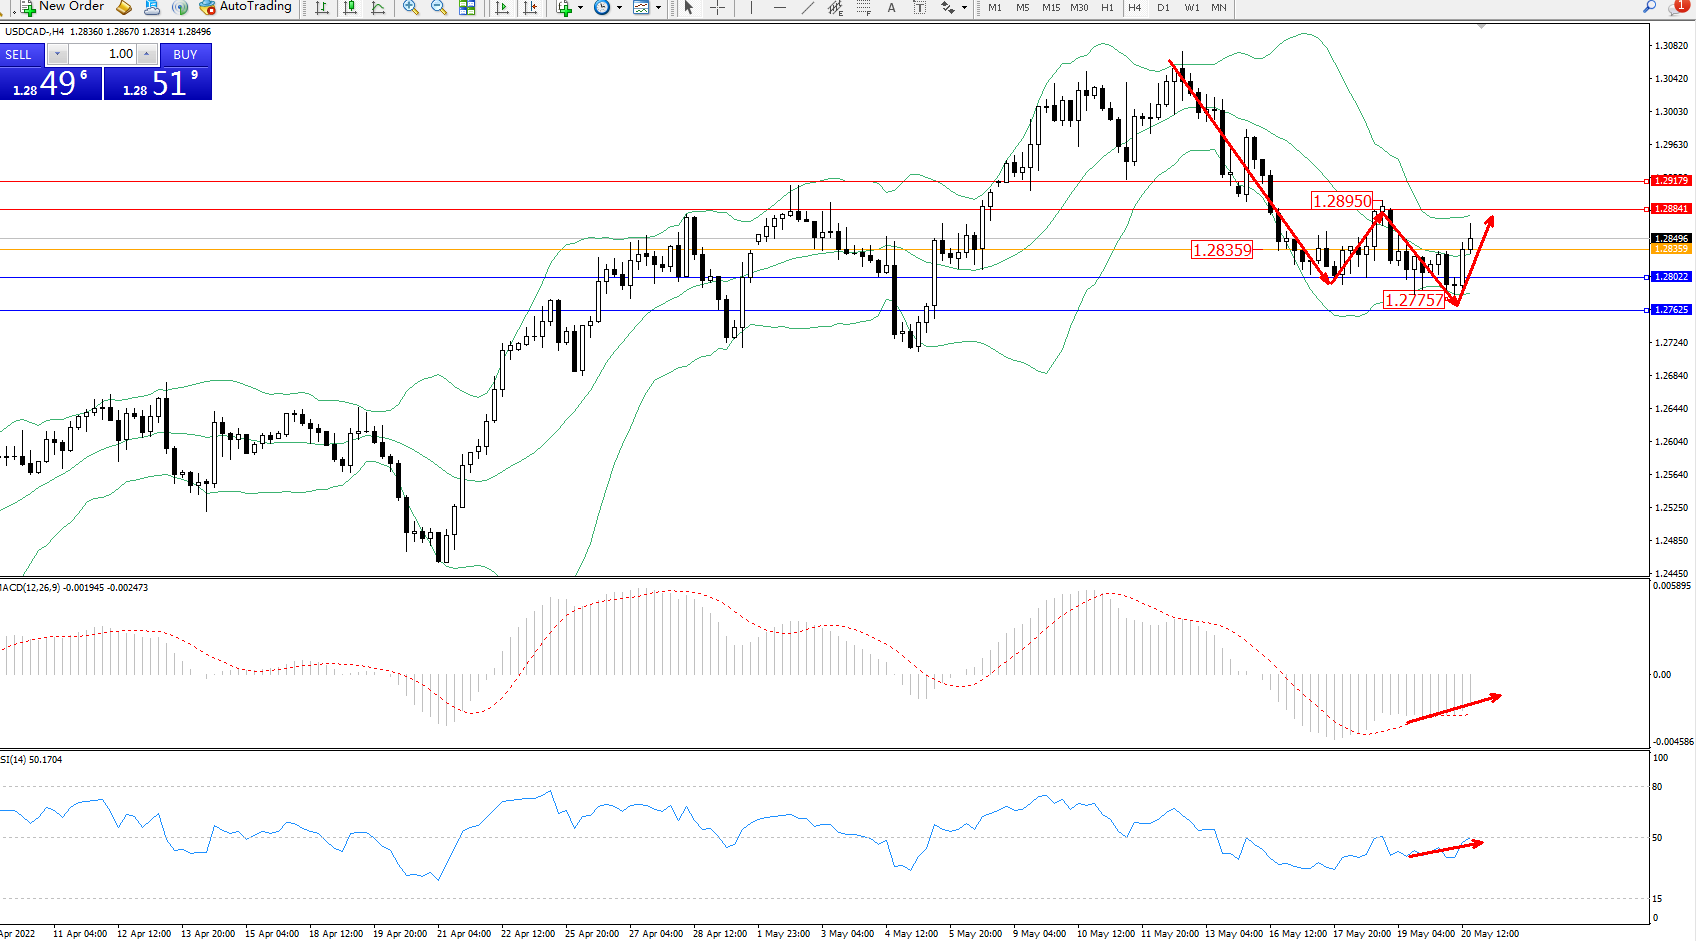Select the text label tool (A)
The width and height of the screenshot is (1696, 941).
(x=891, y=8)
